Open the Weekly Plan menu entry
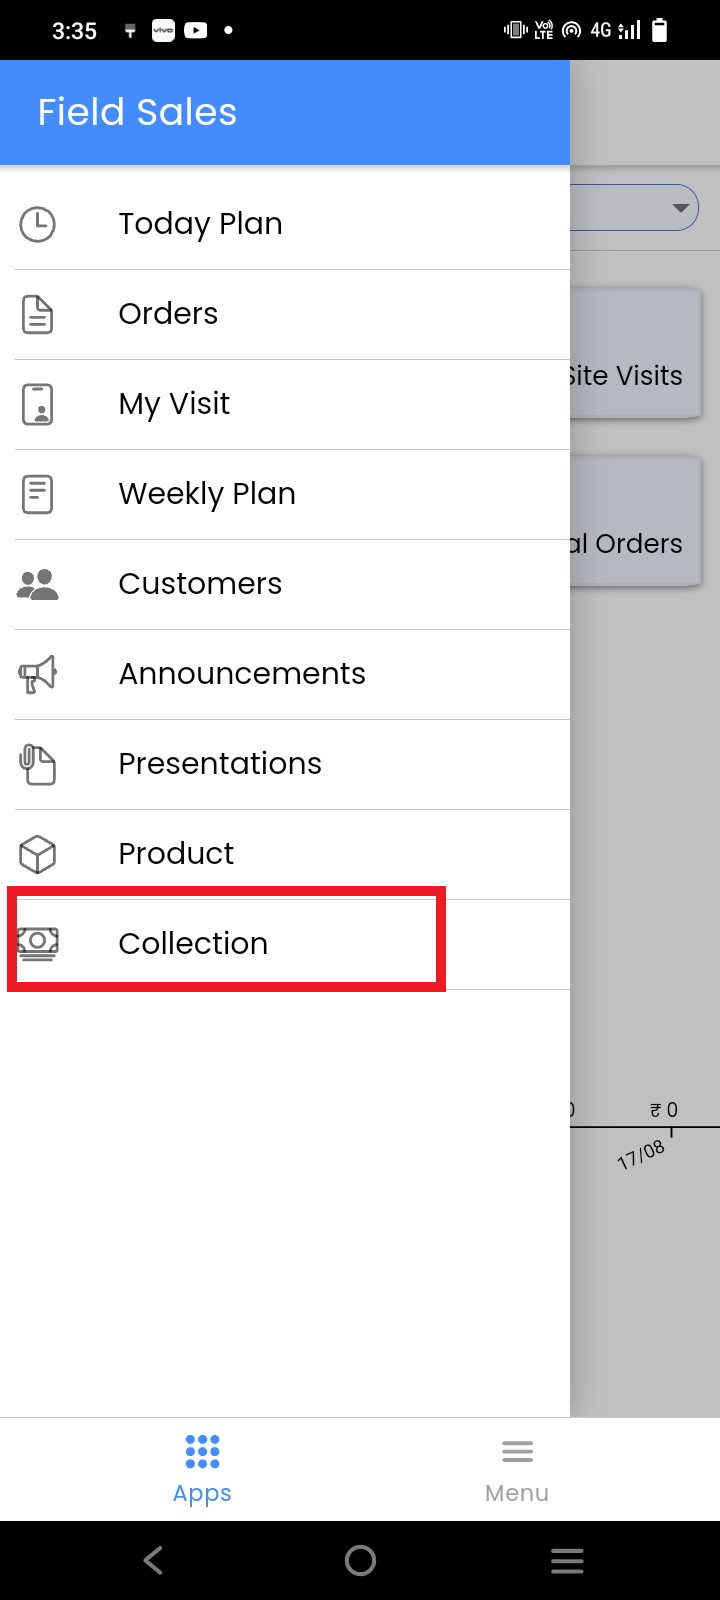Image resolution: width=720 pixels, height=1600 pixels. point(207,494)
